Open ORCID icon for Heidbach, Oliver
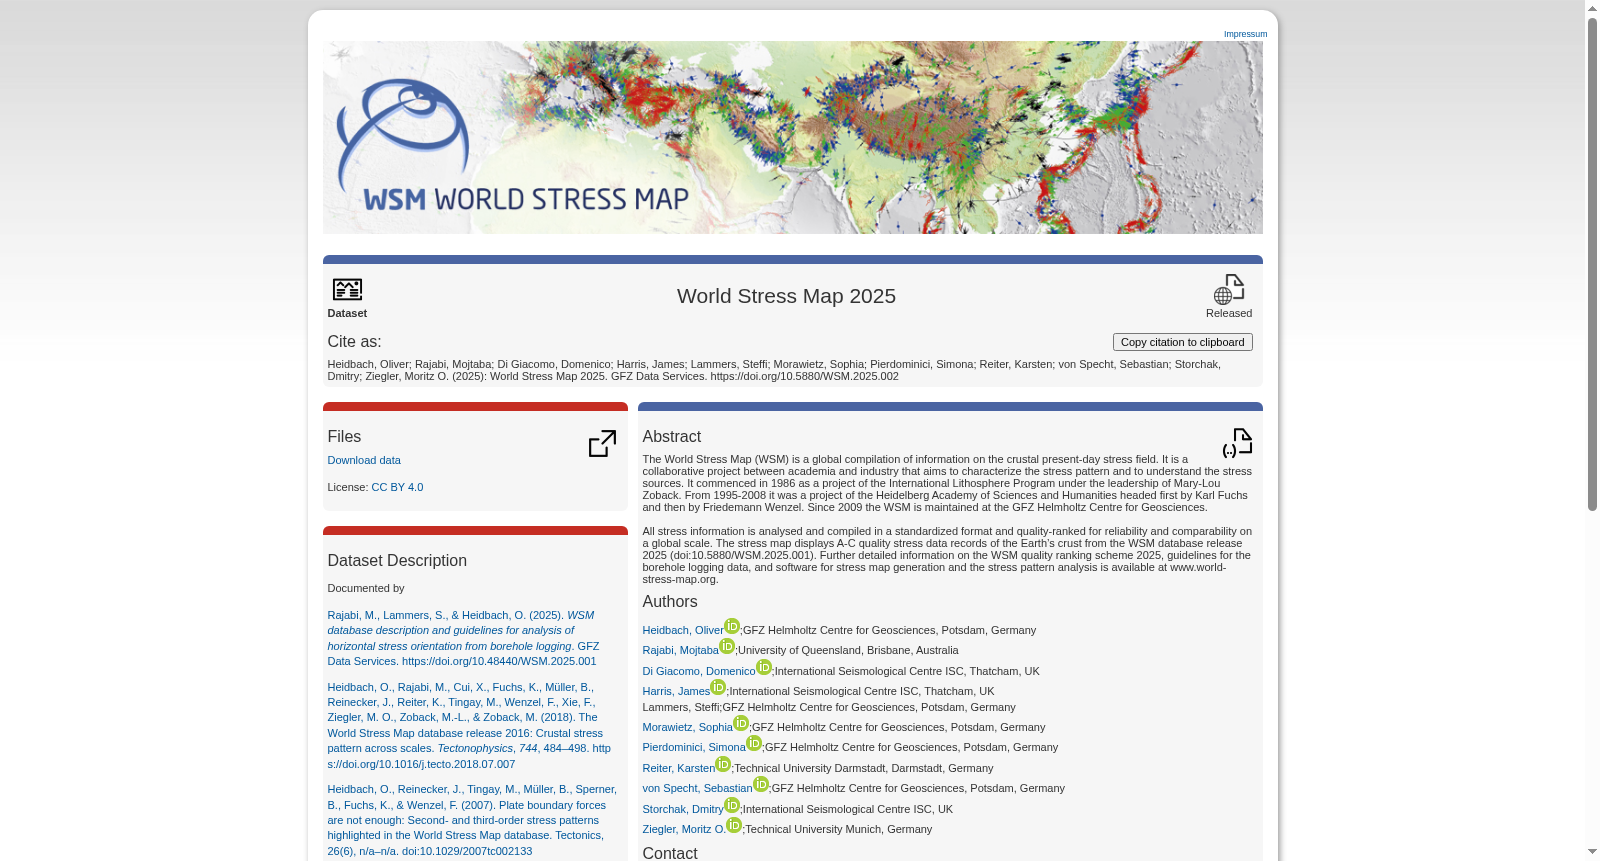The width and height of the screenshot is (1600, 861). point(732,626)
